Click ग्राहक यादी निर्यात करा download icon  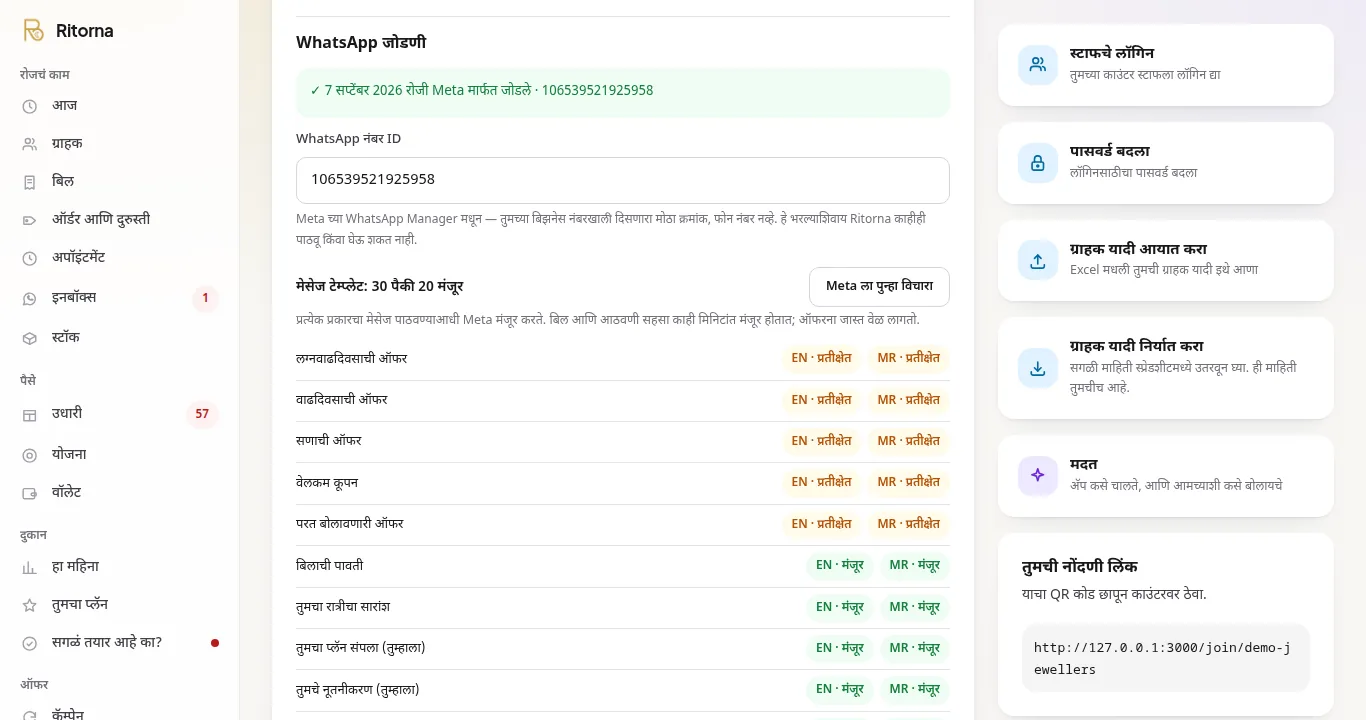[x=1038, y=368]
